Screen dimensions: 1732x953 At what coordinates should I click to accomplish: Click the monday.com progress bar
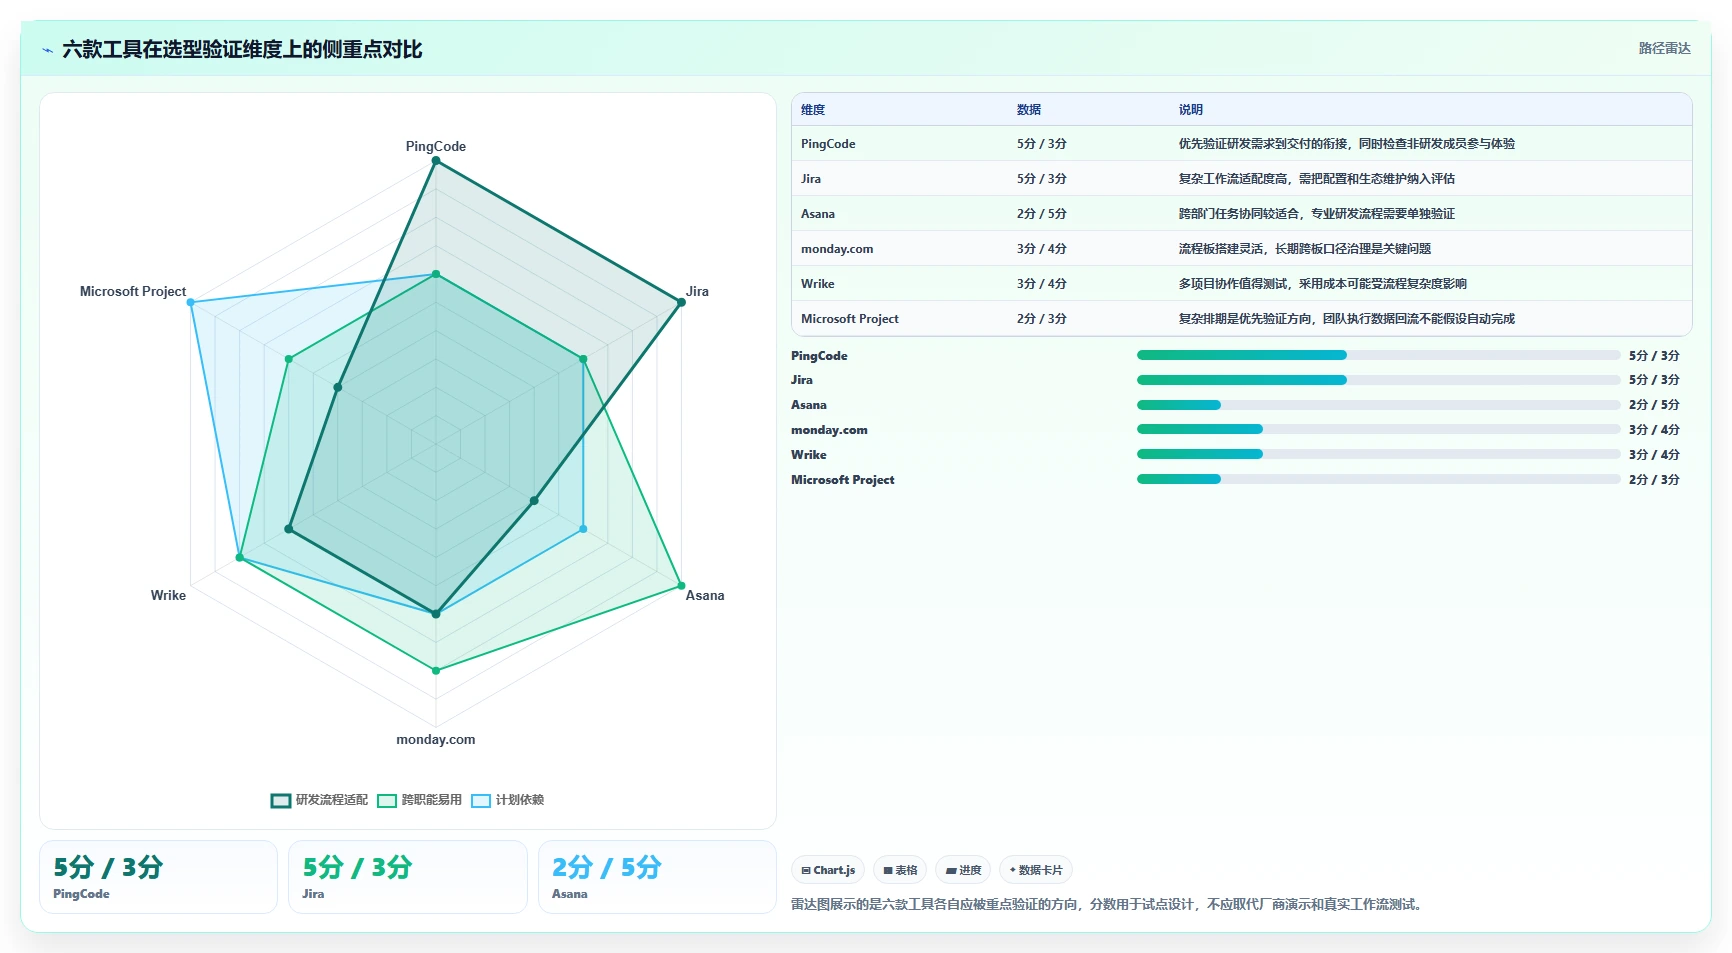pos(1378,429)
